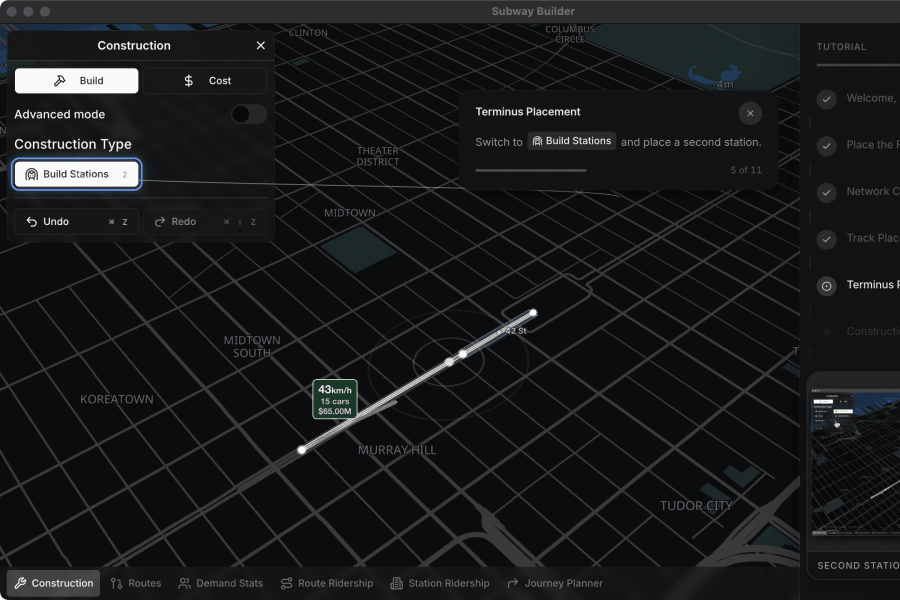Open the Construction bottom tab
The width and height of the screenshot is (900, 600).
click(53, 583)
